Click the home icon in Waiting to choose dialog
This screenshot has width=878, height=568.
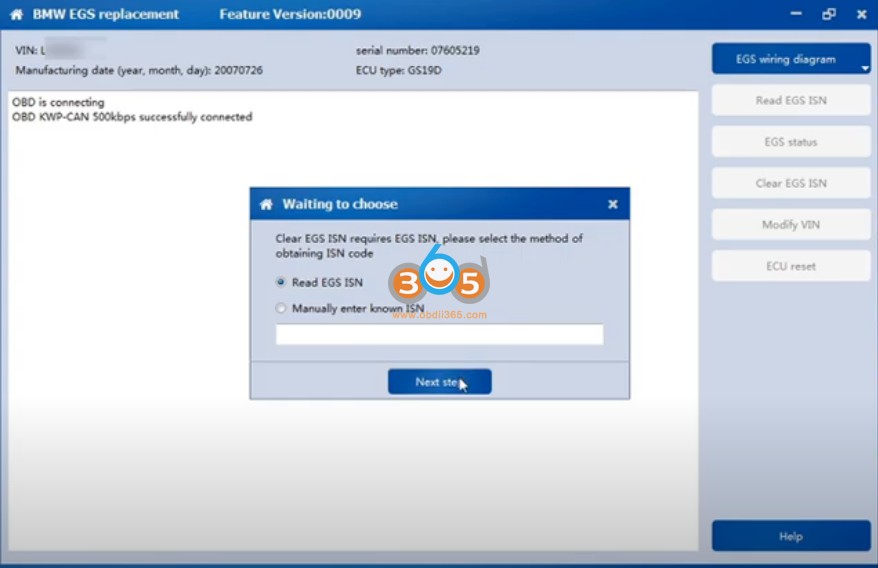pyautogui.click(x=266, y=204)
